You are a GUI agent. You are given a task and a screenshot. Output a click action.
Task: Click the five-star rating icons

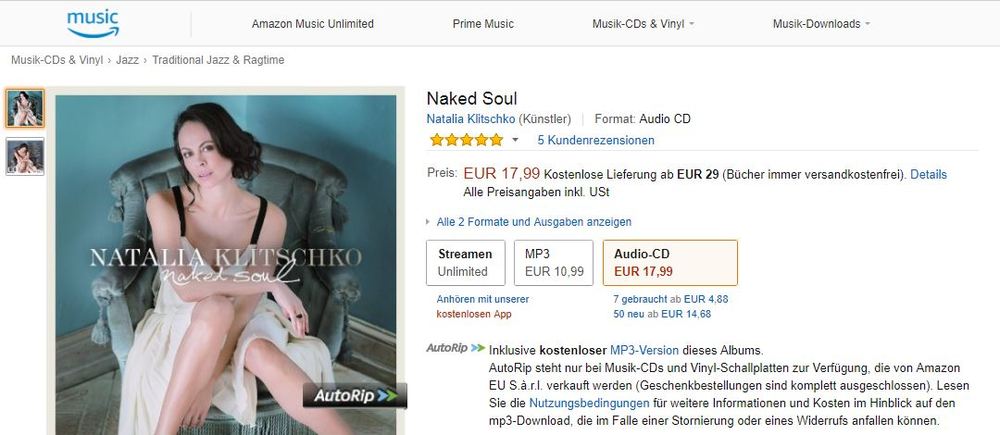pos(466,140)
